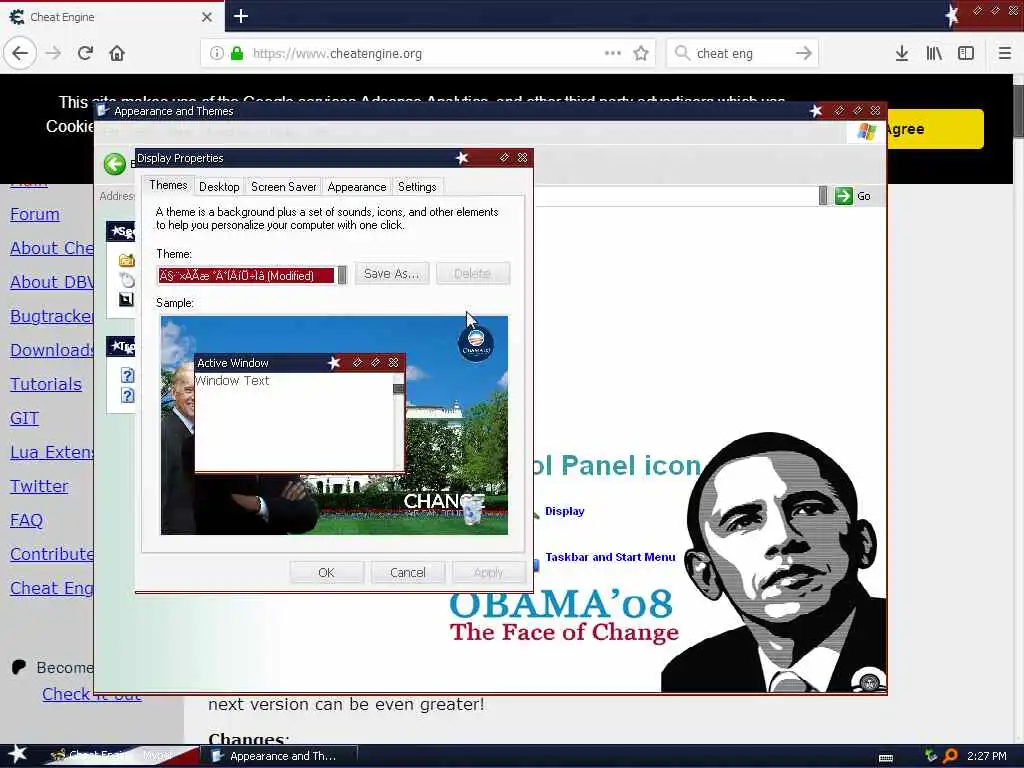Cancel the Display Properties dialog
Screen dimensions: 1024x768
(x=408, y=573)
